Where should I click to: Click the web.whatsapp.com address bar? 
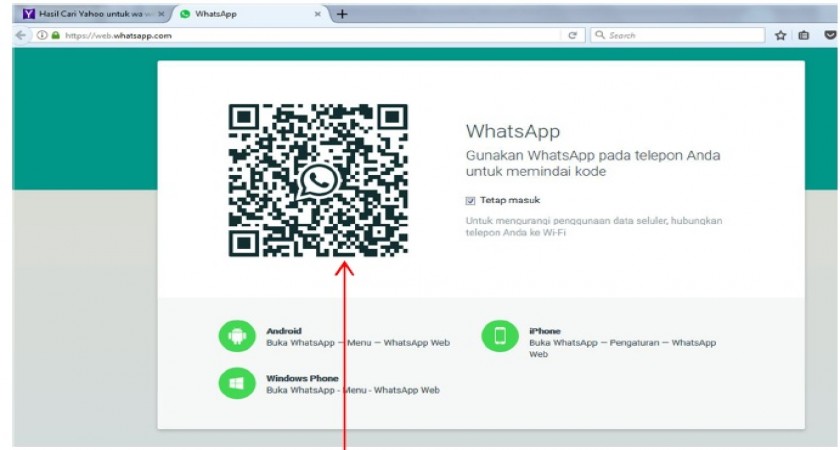tap(300, 35)
